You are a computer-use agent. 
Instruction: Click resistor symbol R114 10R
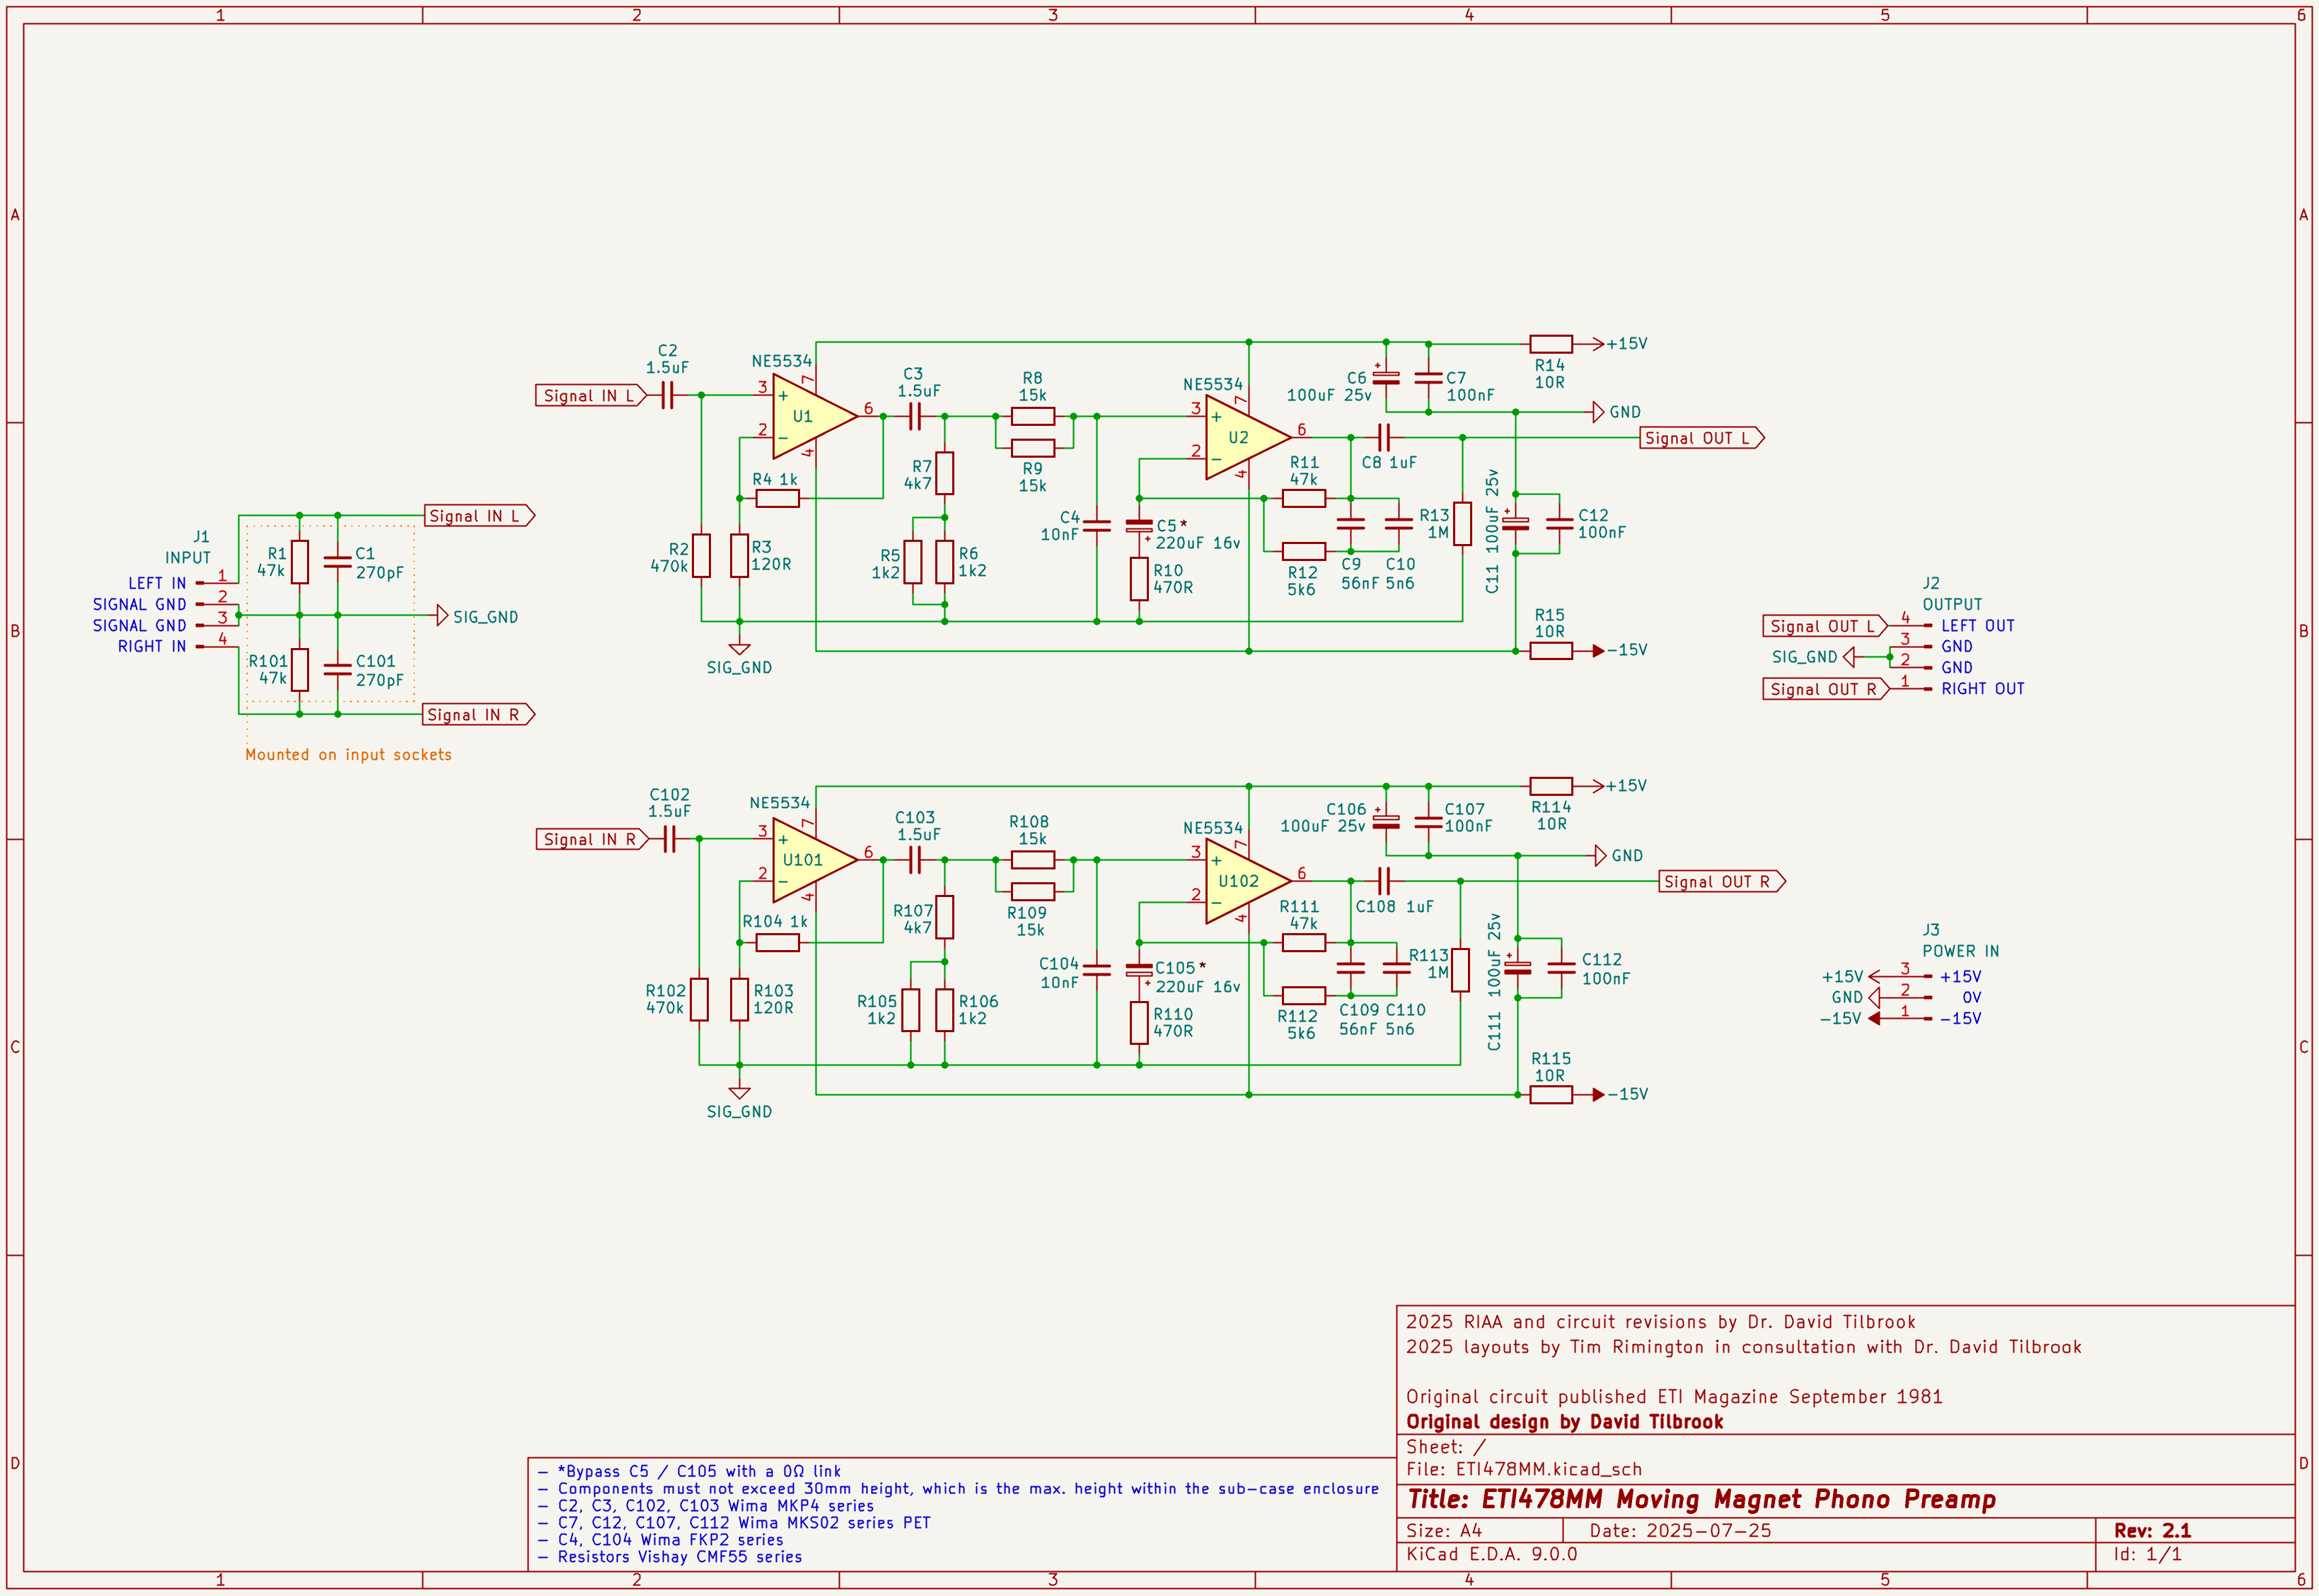pos(1551,786)
